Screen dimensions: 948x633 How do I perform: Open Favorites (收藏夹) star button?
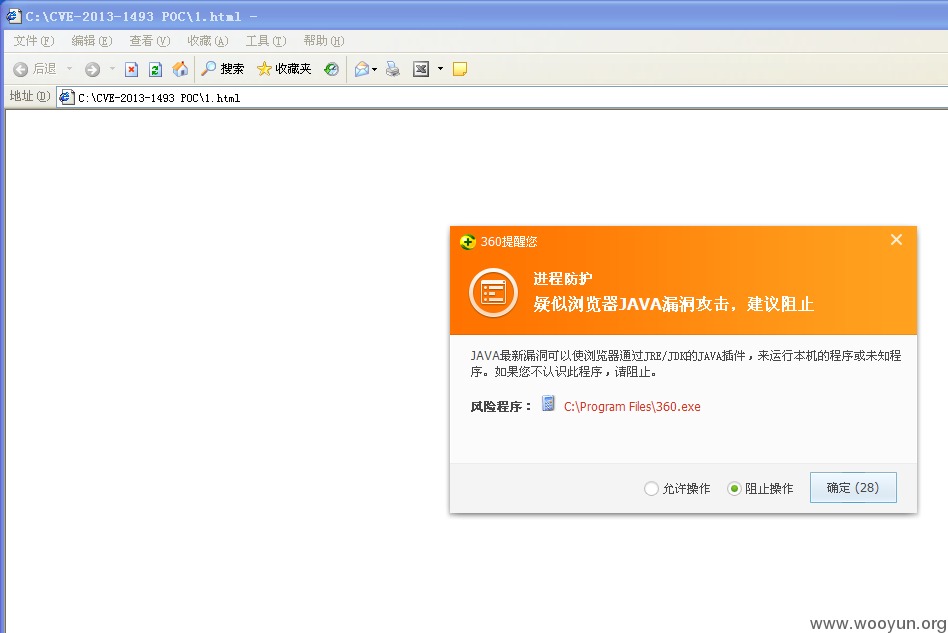[284, 69]
